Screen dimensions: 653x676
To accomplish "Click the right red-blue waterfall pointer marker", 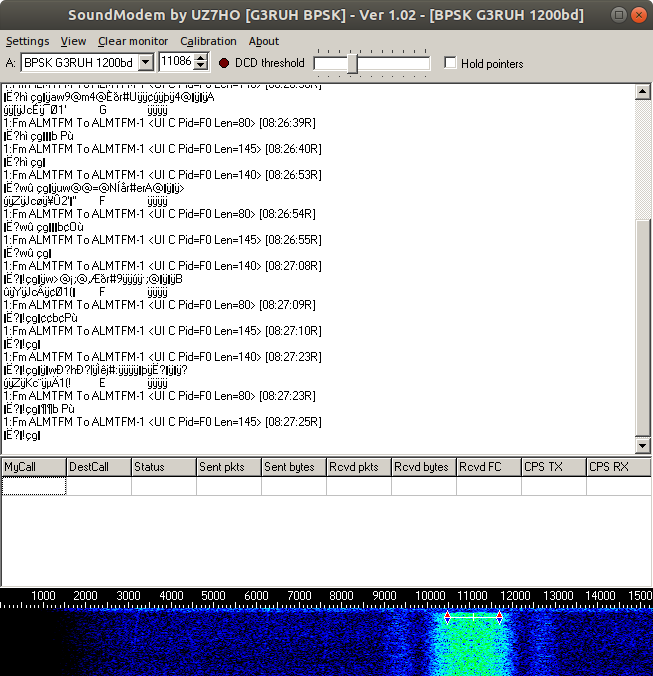I will pos(500,617).
